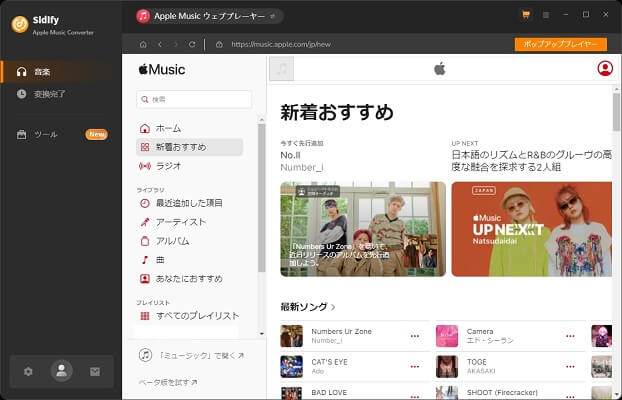
Task: Click the ポップアッププレイヤー button
Action: [561, 44]
